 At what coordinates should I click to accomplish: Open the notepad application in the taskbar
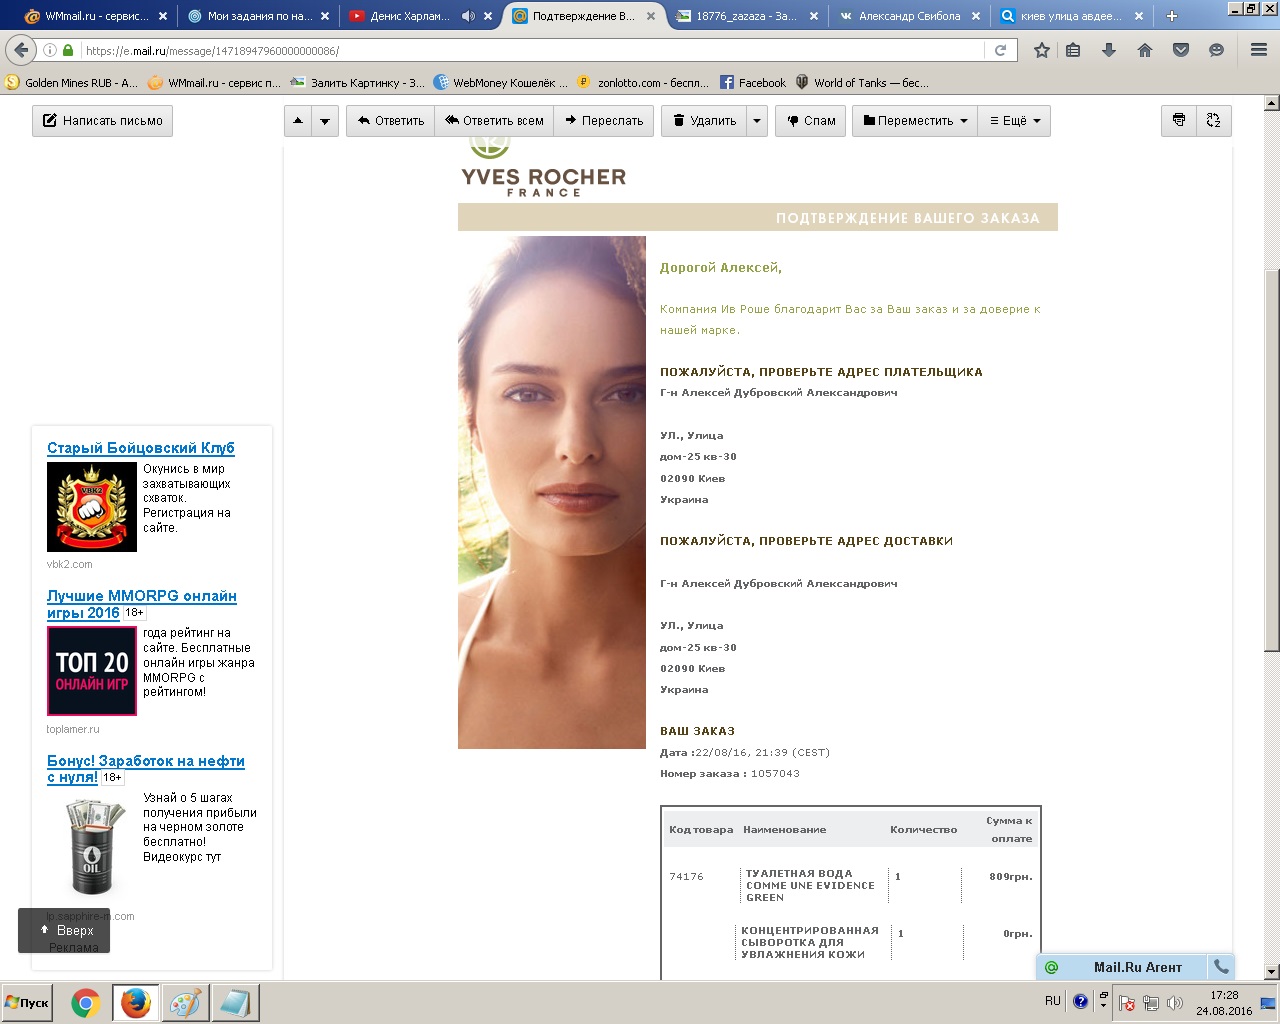coord(236,1003)
